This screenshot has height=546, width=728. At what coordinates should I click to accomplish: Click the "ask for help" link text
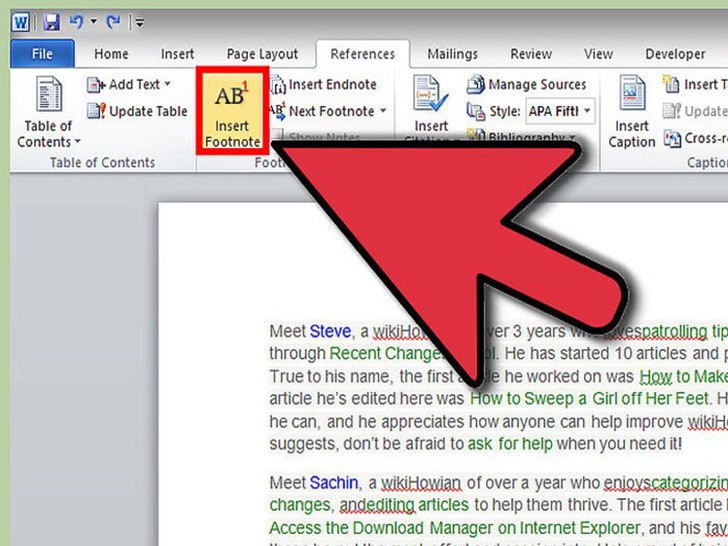tap(510, 444)
